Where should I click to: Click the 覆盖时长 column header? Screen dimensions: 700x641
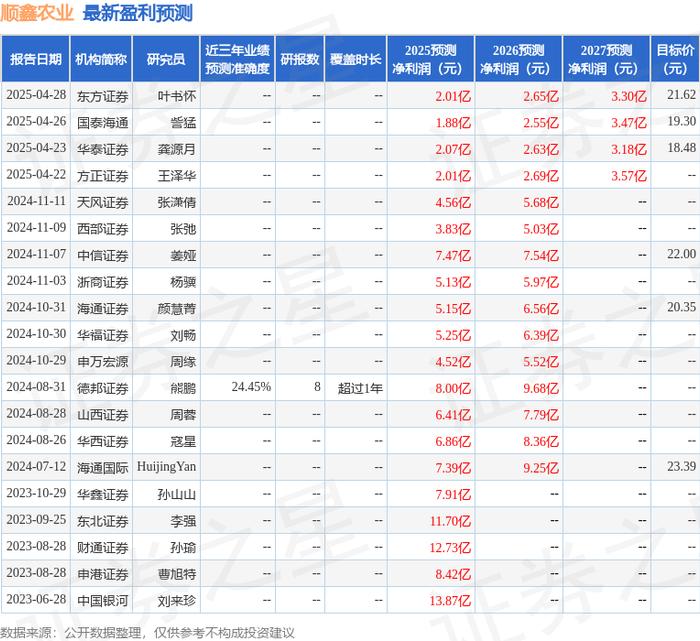355,59
